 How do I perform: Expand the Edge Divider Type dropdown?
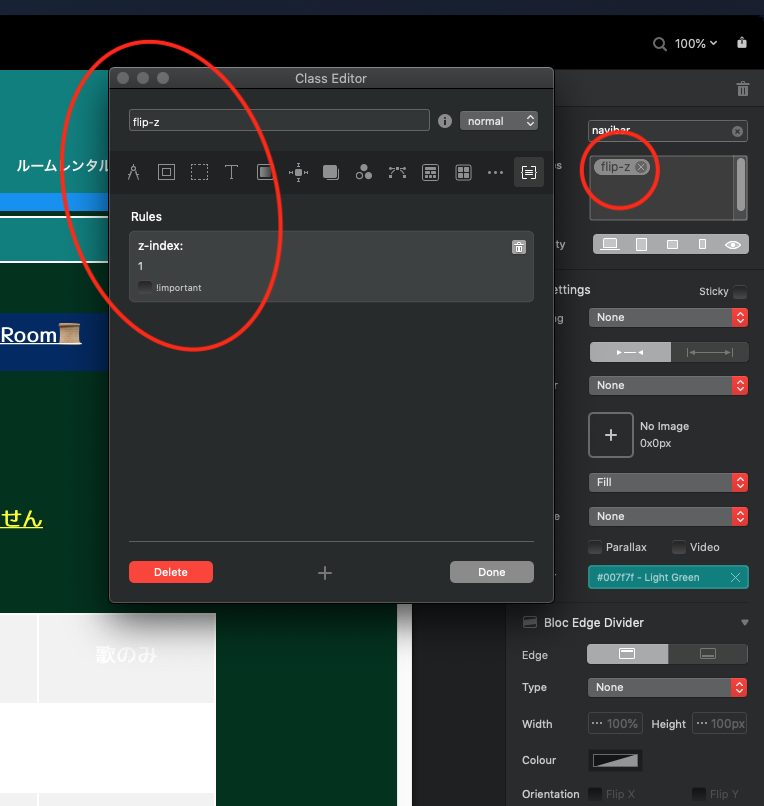pos(667,687)
